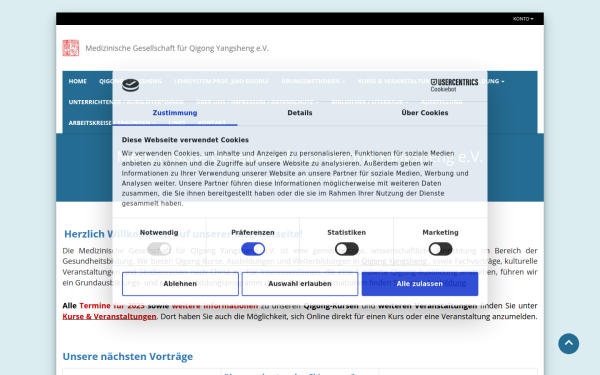Click the Unsere nächsten Vorträge heading
The height and width of the screenshot is (375, 600).
pyautogui.click(x=128, y=356)
